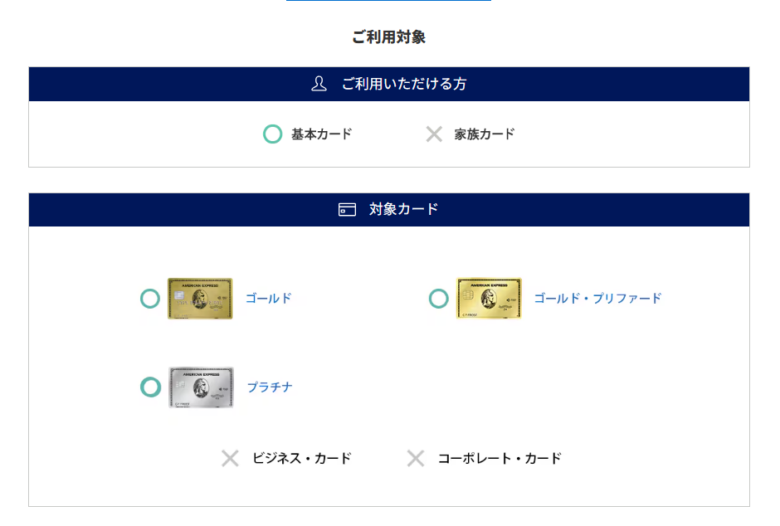This screenshot has width=780, height=526.
Task: Open the ゴールド・プリファード link
Action: (x=597, y=299)
